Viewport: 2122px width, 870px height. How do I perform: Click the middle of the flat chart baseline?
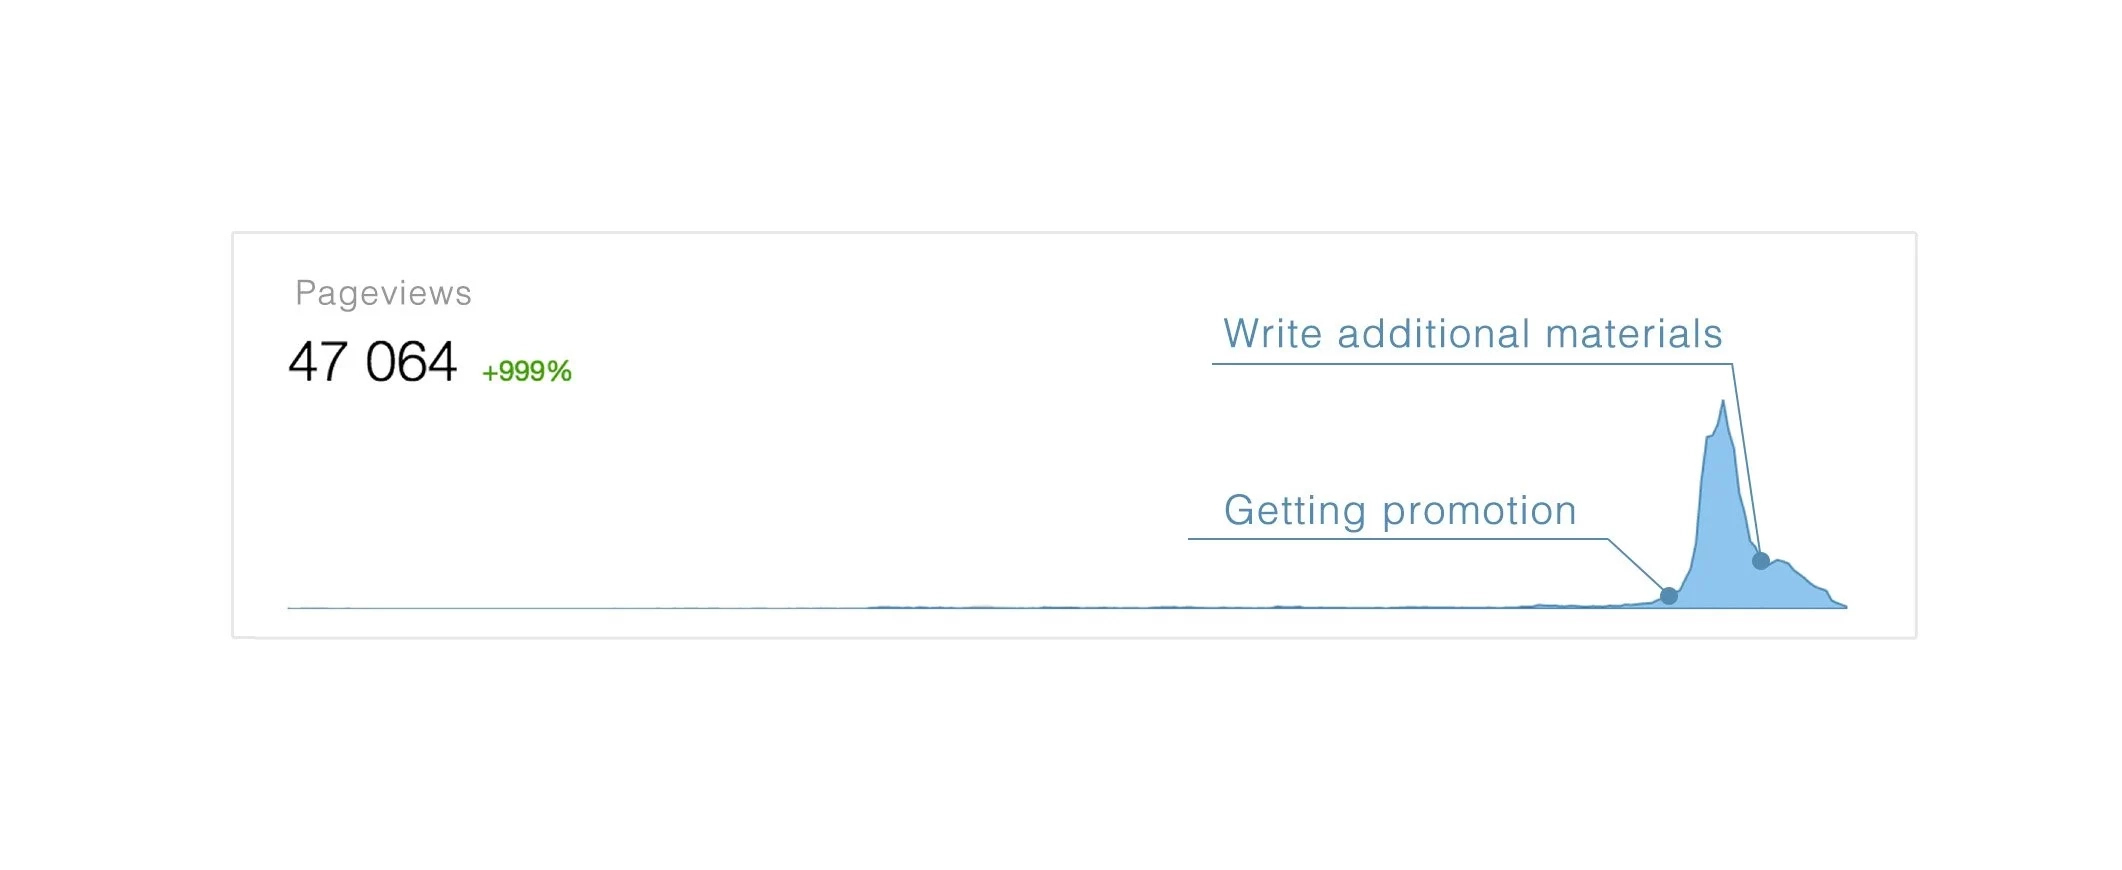[x=1000, y=607]
